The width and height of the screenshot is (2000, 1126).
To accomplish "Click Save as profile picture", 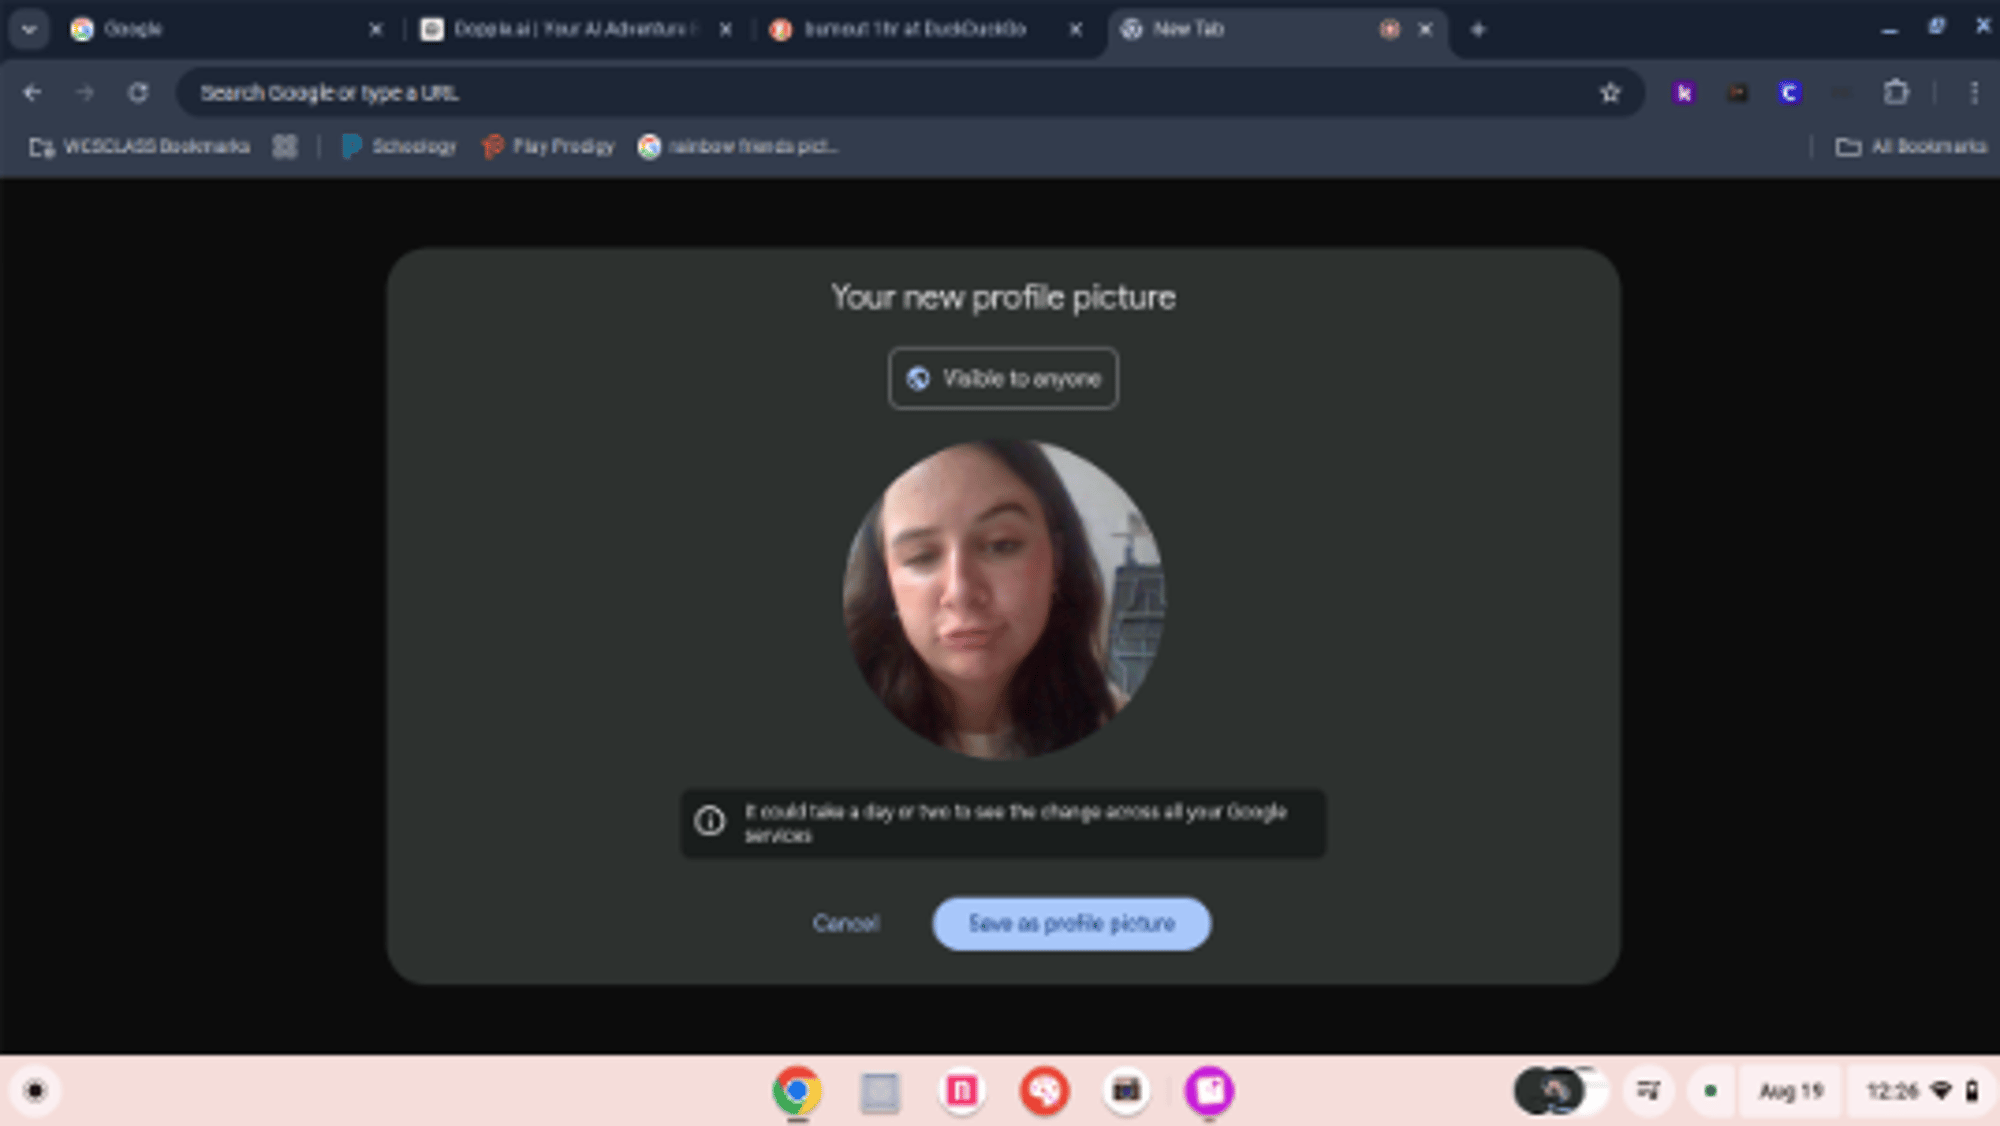I will (1071, 924).
